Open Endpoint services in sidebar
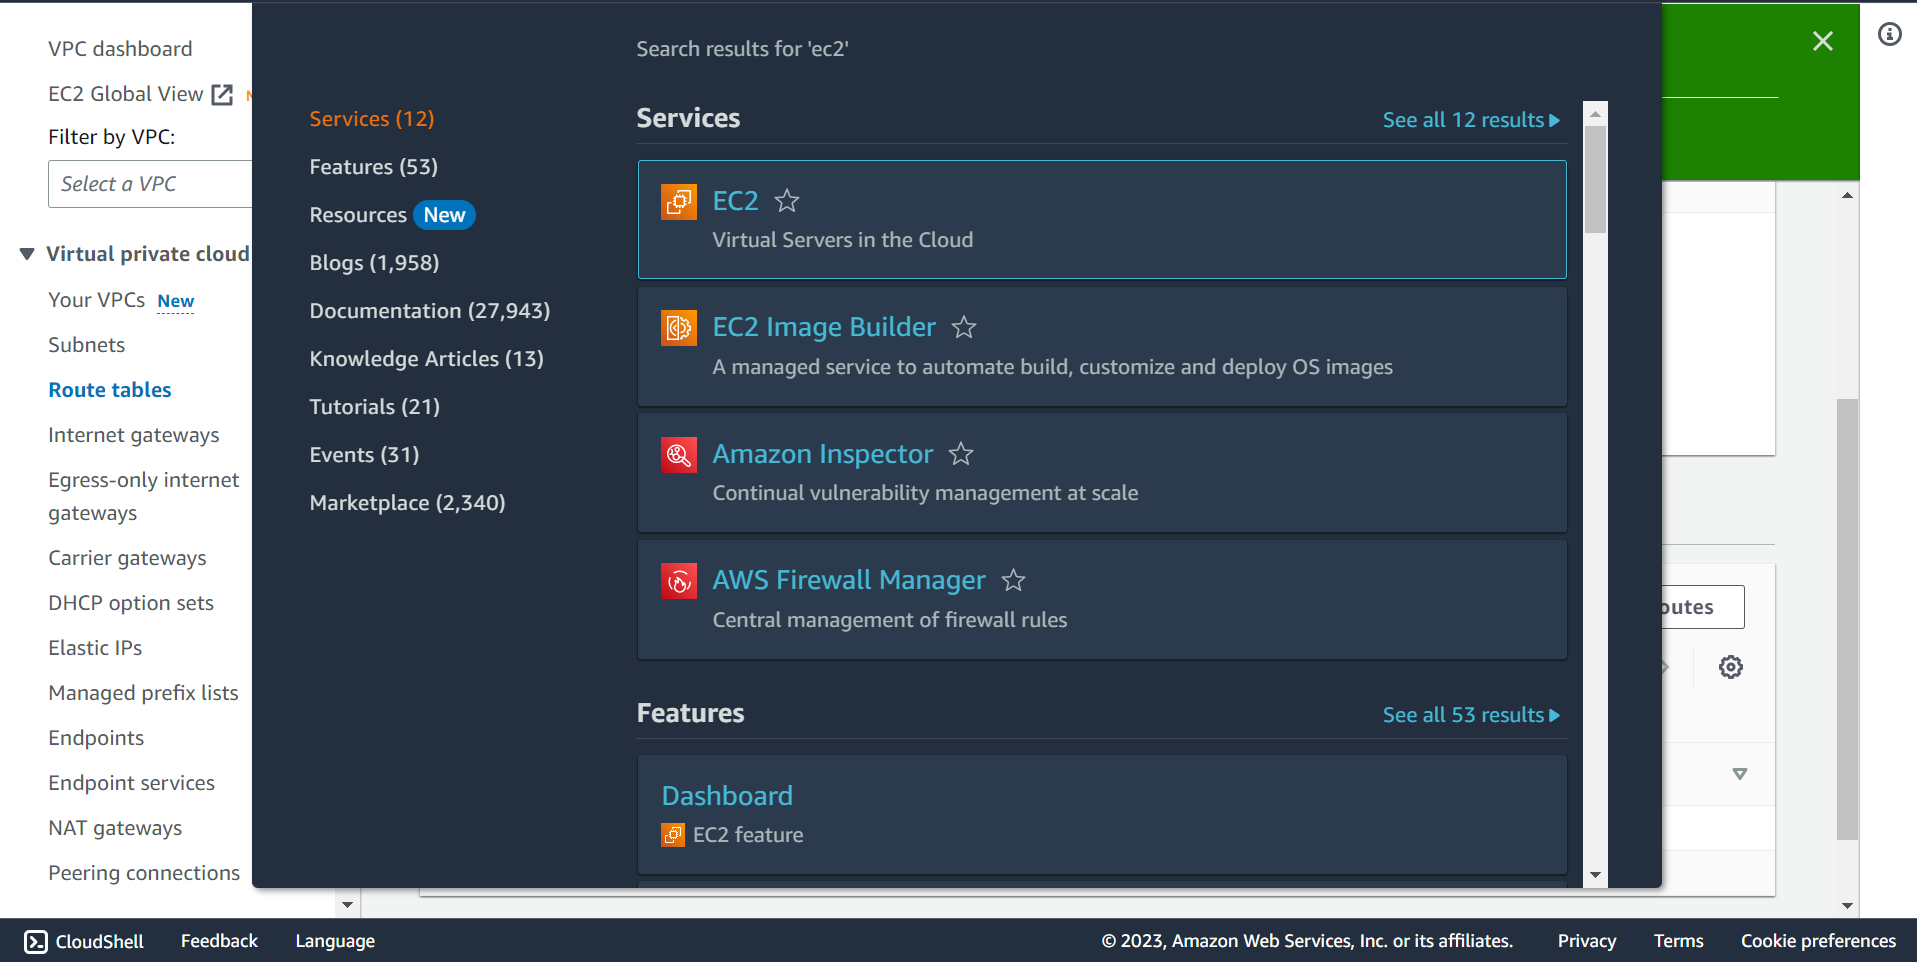The height and width of the screenshot is (962, 1917). click(132, 783)
